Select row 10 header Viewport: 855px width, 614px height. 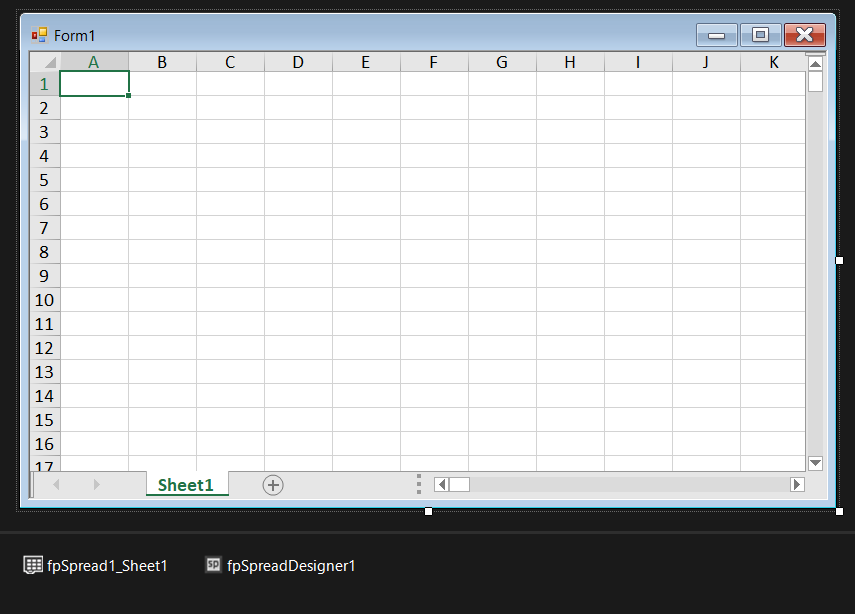45,300
